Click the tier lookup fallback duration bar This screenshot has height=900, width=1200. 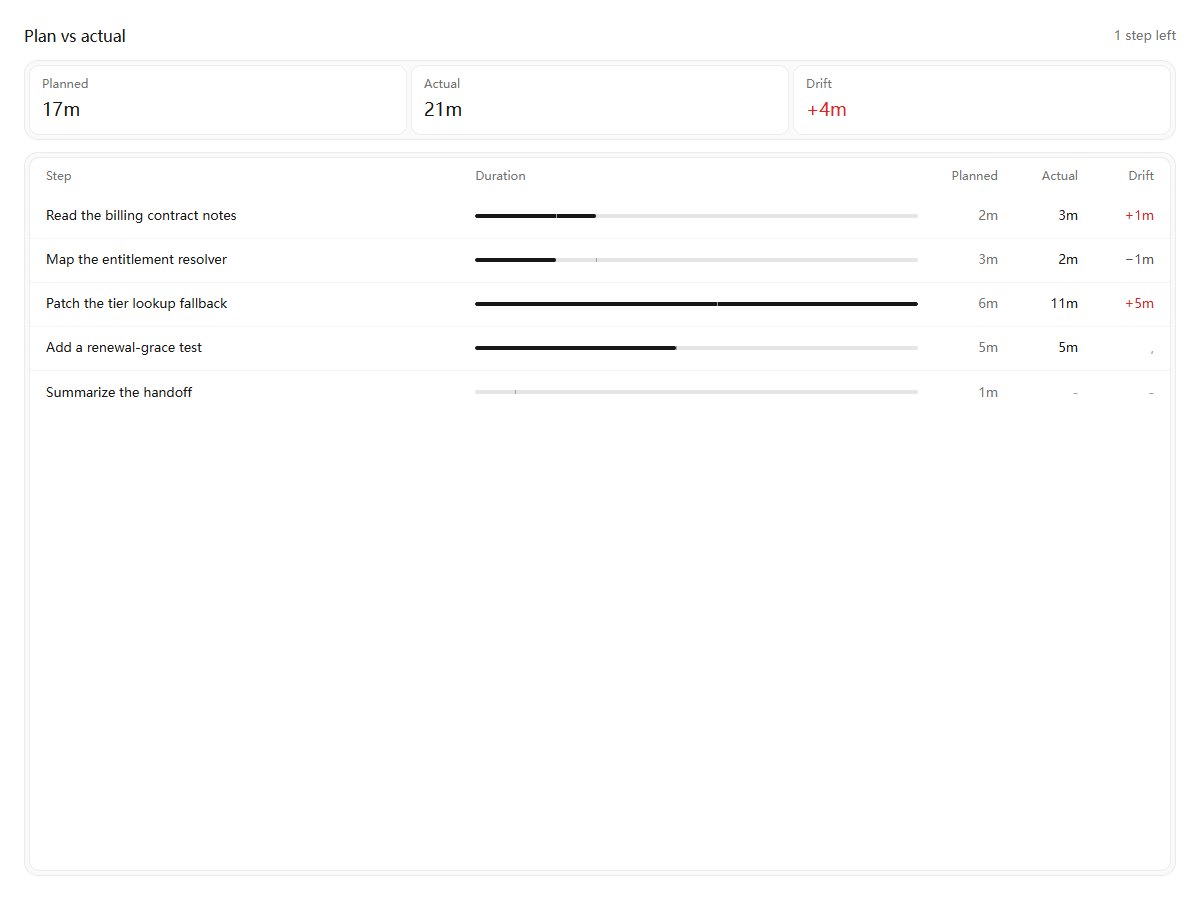[696, 304]
